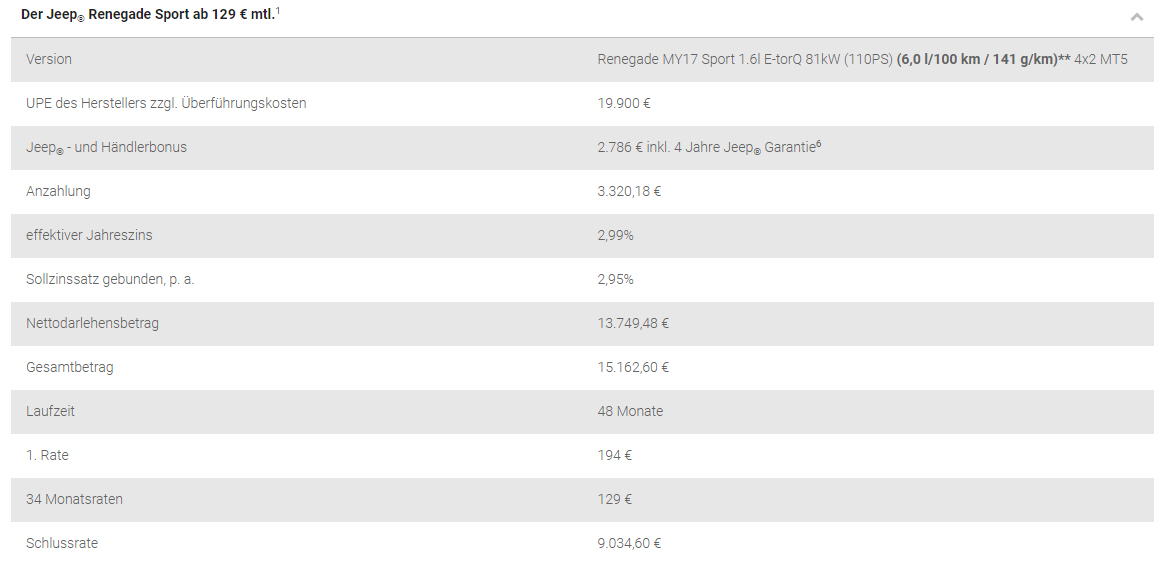Select the 19.900 € price value
This screenshot has width=1158, height=564.
(x=624, y=103)
